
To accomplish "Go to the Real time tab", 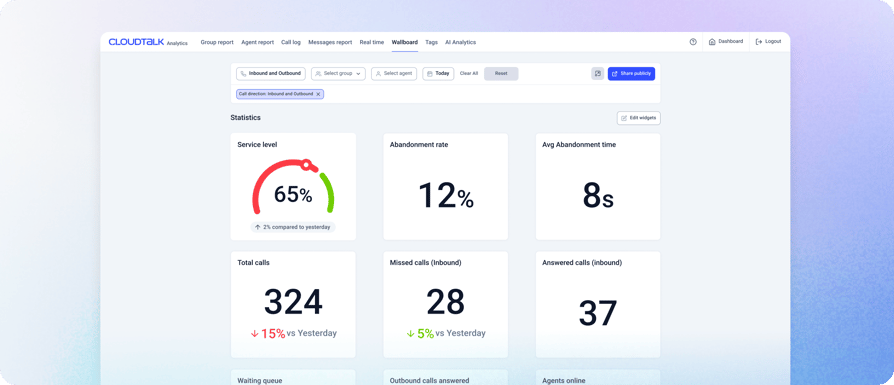I will [372, 42].
